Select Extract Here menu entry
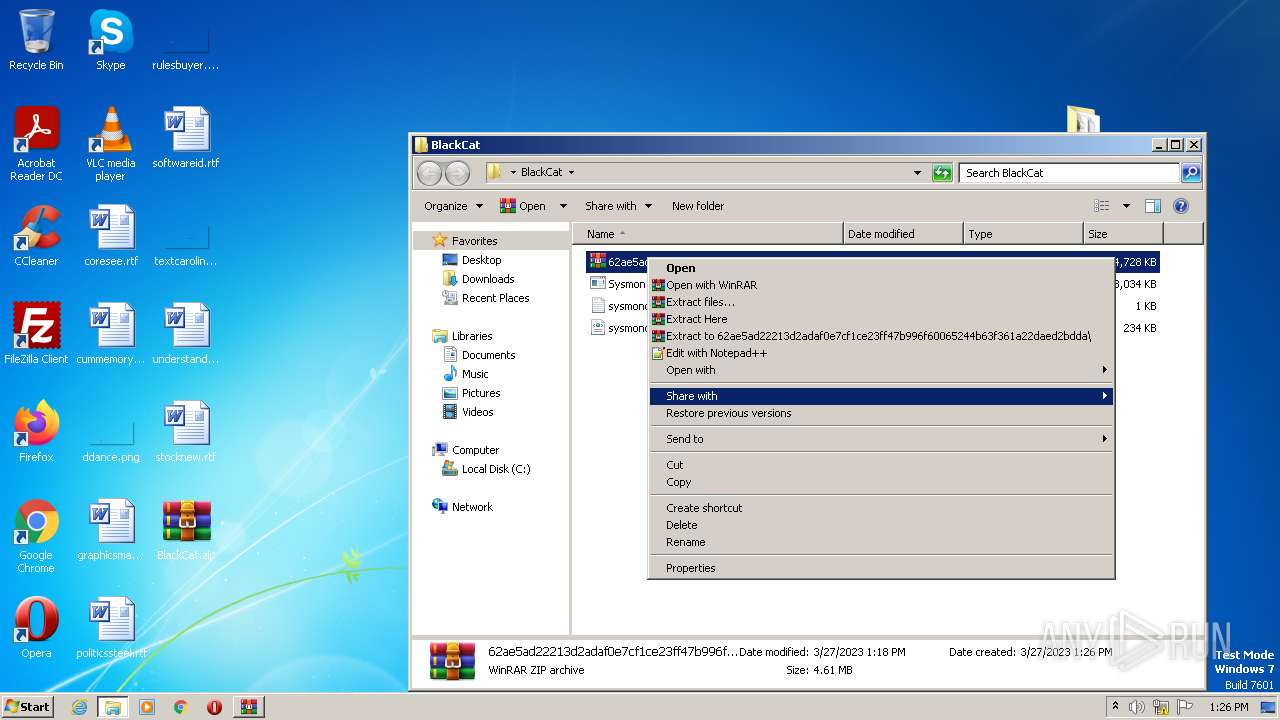 coord(881,319)
